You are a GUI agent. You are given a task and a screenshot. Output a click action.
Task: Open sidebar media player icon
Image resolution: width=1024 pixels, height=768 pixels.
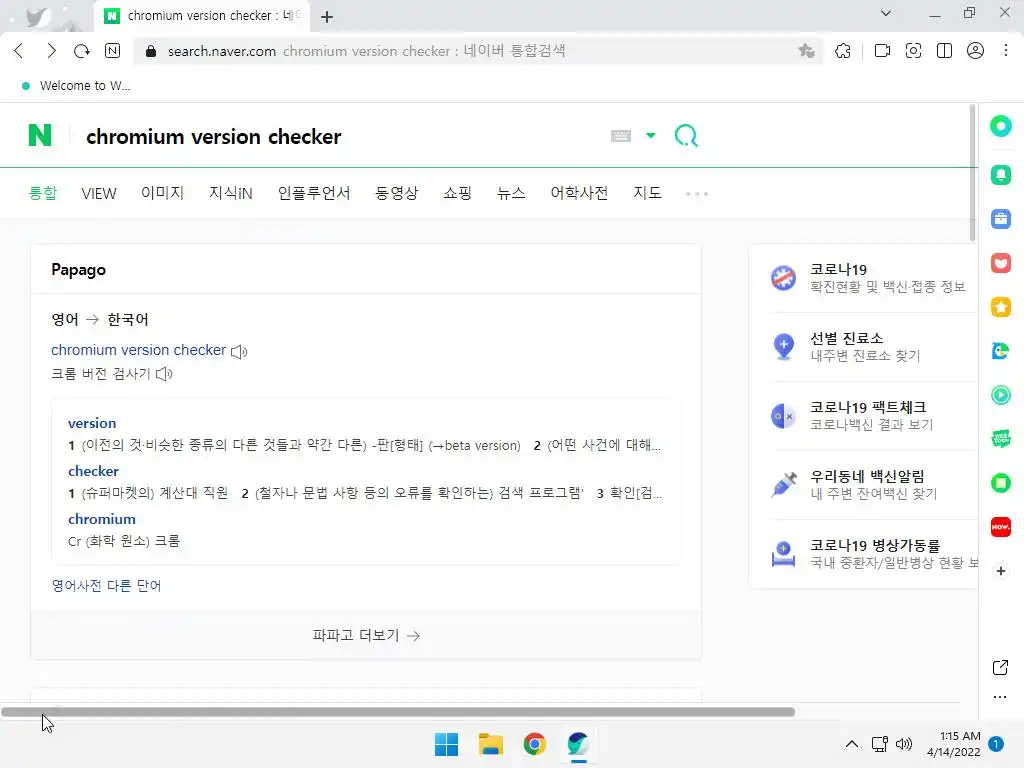1000,395
